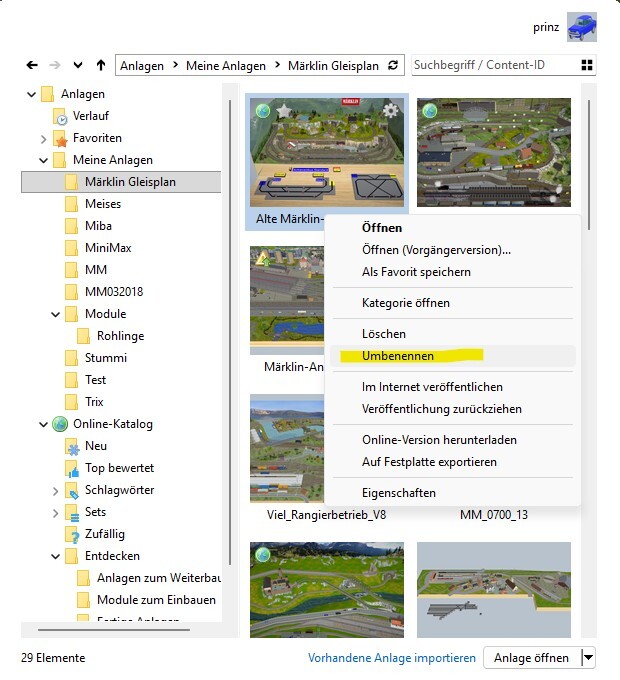
Task: Collapse the Module folder
Action: point(55,314)
